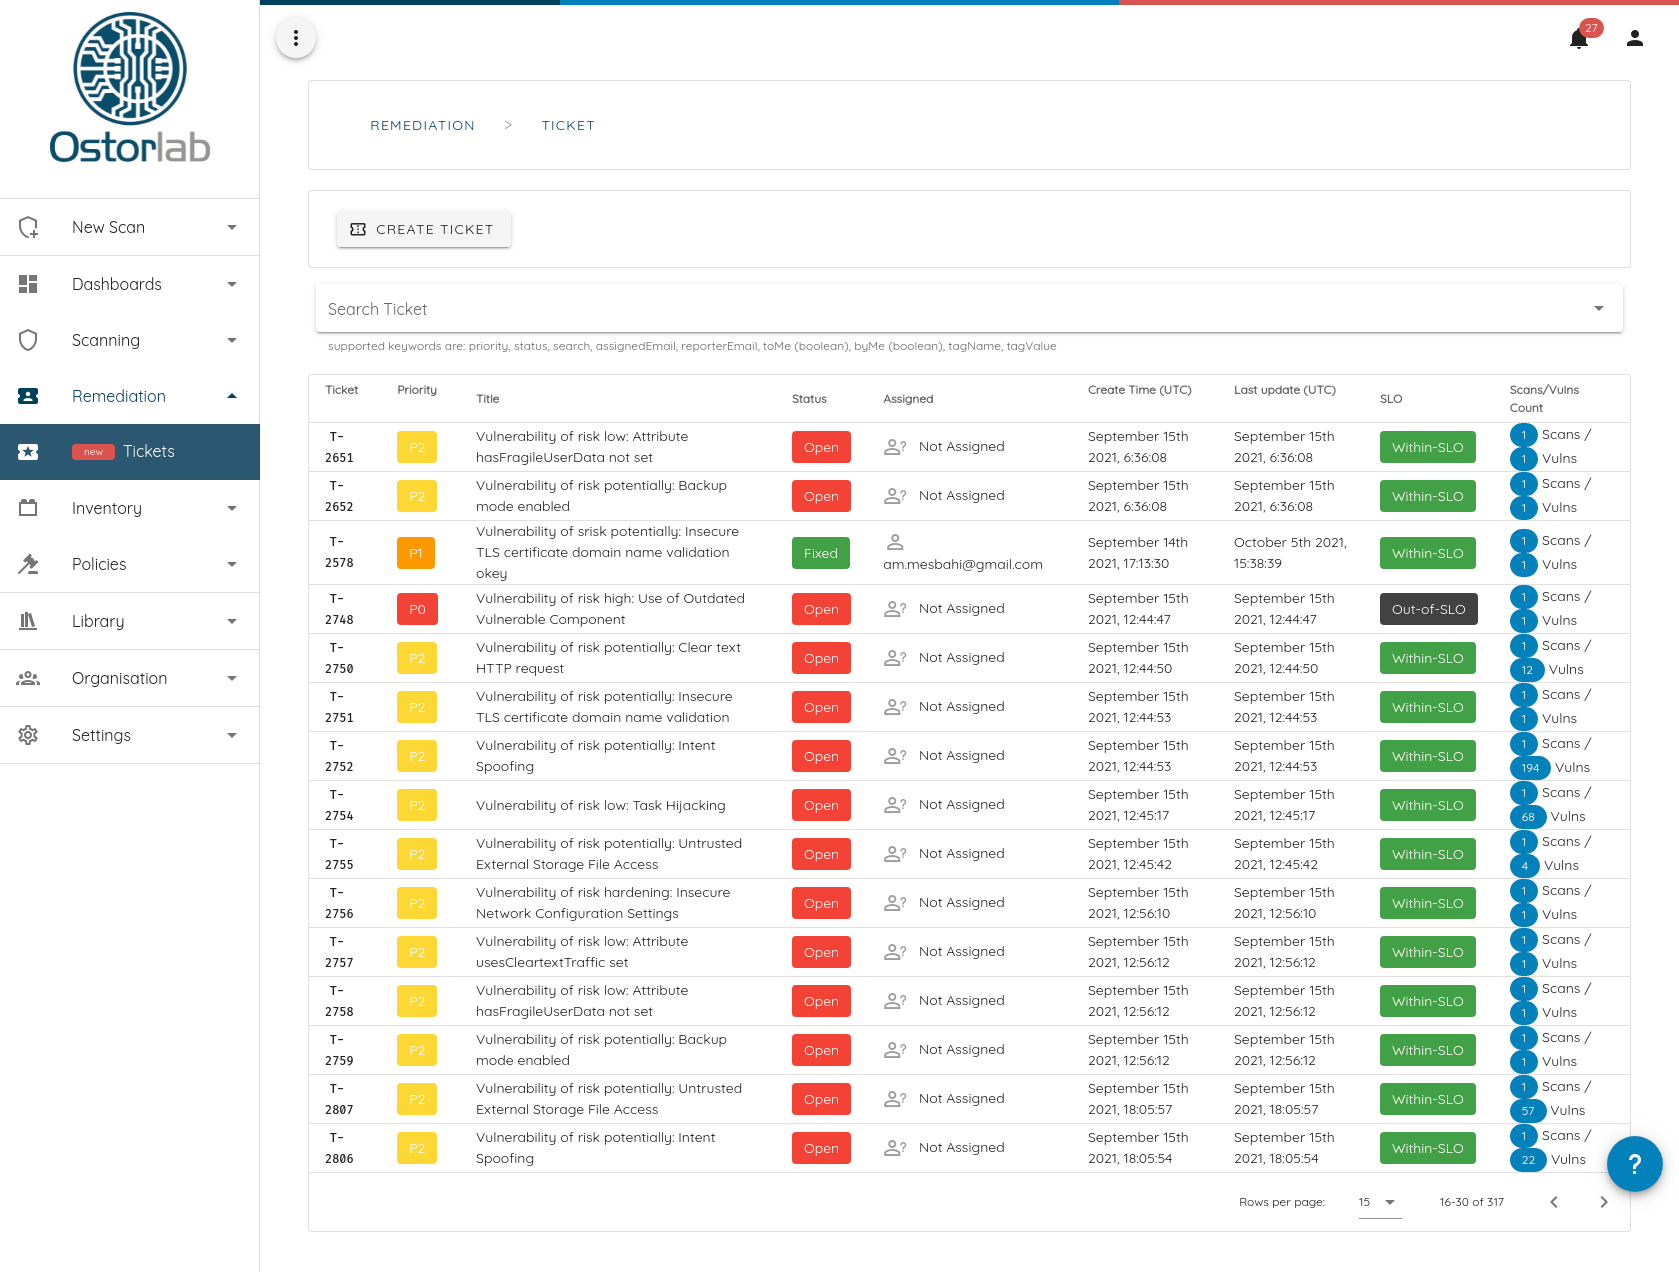Click the 57 vulns badge for T-2807
Viewport: 1679px width, 1272px height.
tap(1528, 1111)
